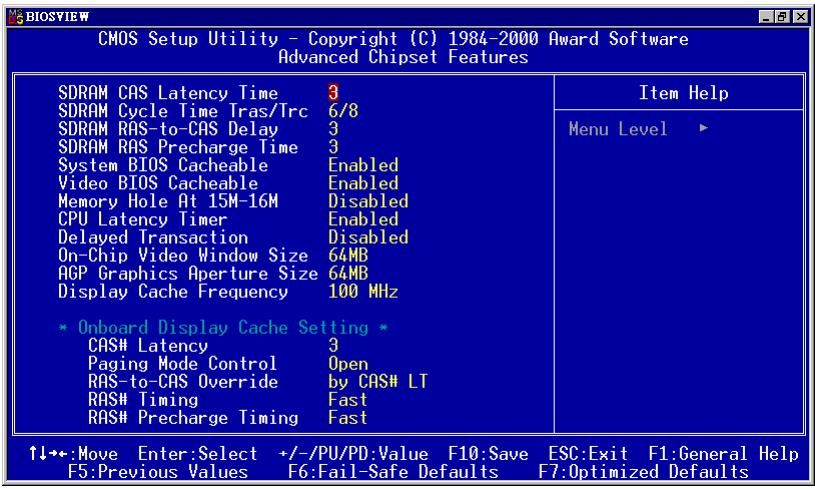This screenshot has height=489, width=815.
Task: Click the F1:General Help hint
Action: (x=723, y=454)
